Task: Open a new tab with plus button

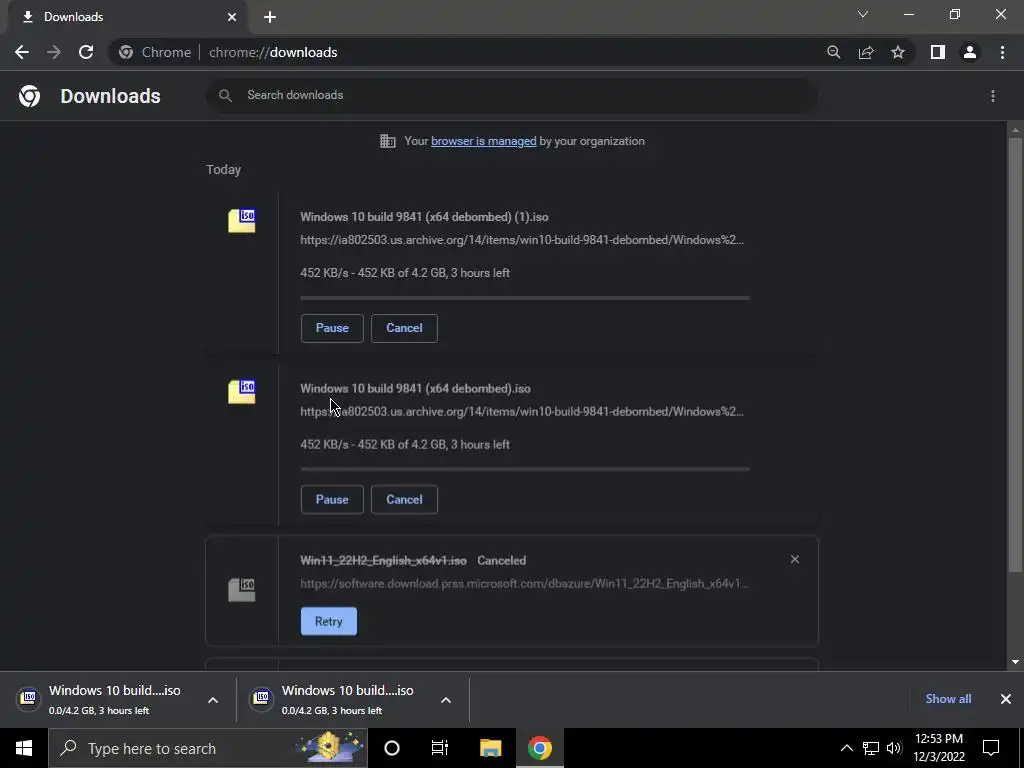Action: (x=270, y=17)
